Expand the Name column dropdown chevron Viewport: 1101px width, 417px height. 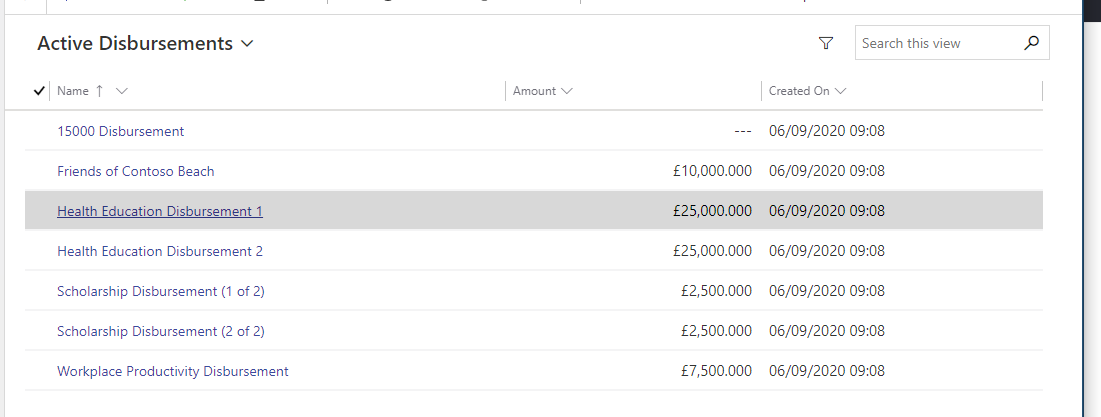tap(121, 91)
